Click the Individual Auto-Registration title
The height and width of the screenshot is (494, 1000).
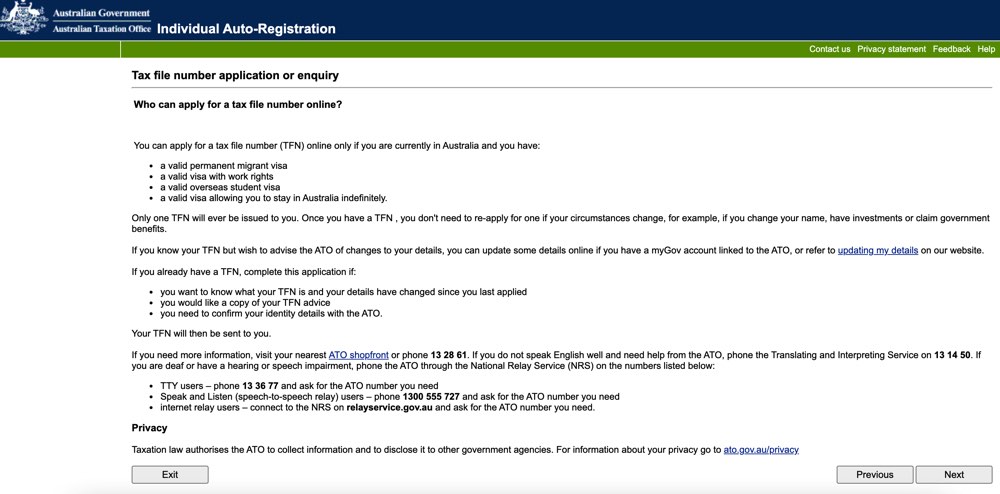pyautogui.click(x=246, y=29)
